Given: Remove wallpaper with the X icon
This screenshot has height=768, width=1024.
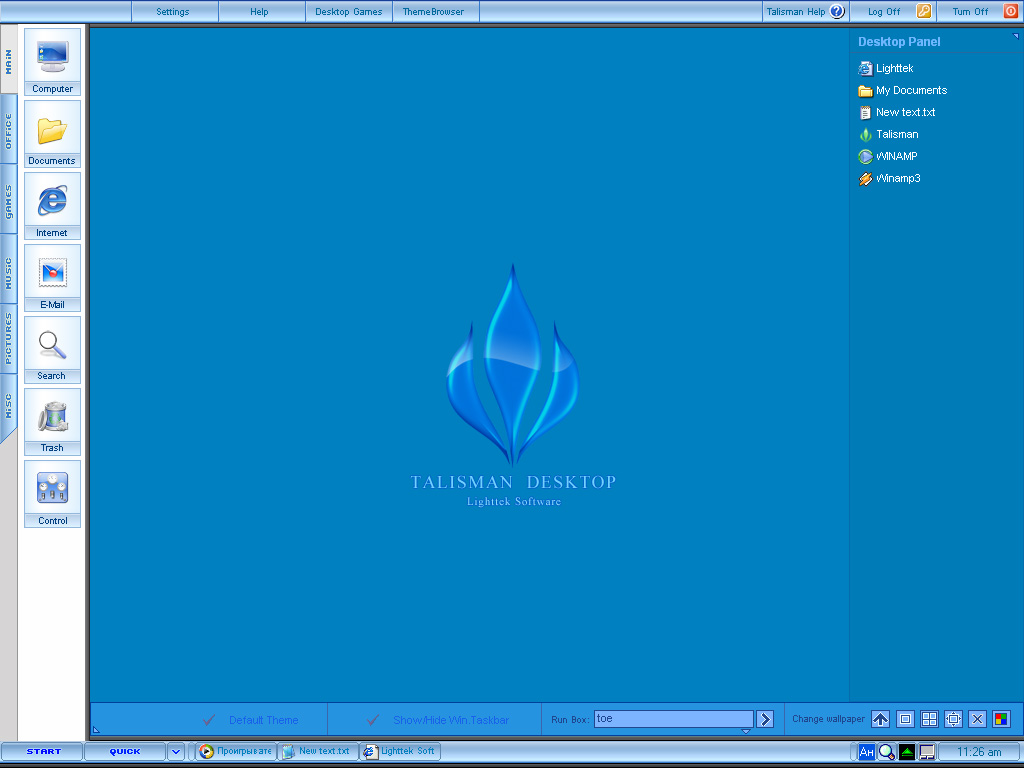Looking at the screenshot, I should pos(977,719).
